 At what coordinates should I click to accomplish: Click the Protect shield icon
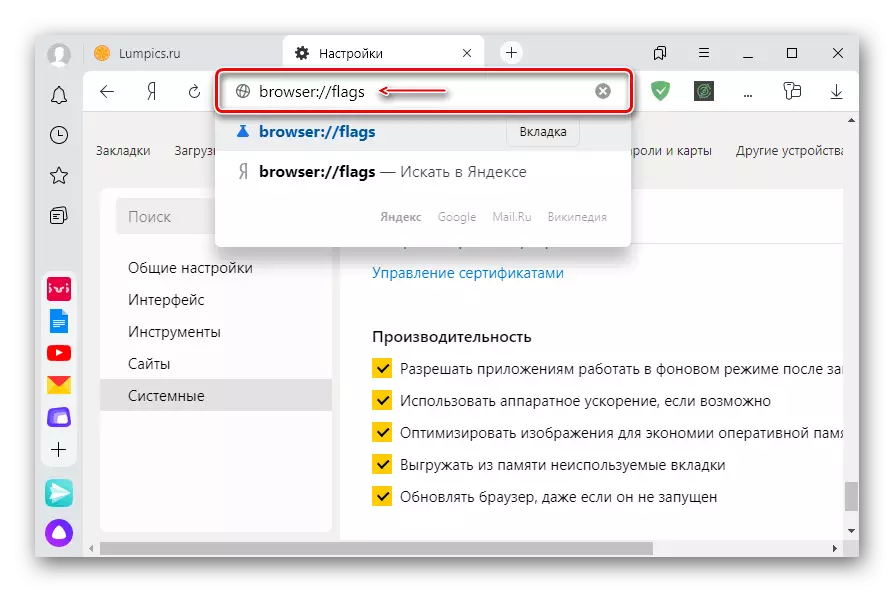[660, 91]
